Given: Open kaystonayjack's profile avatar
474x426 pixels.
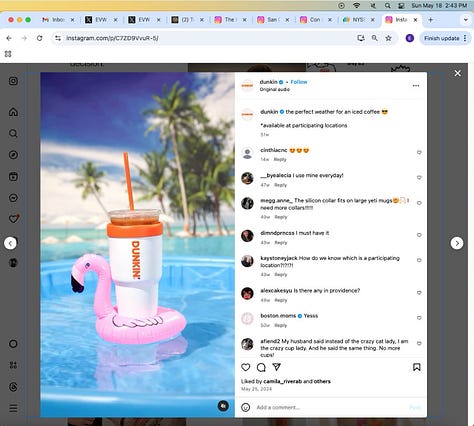Looking at the screenshot, I should point(247,261).
